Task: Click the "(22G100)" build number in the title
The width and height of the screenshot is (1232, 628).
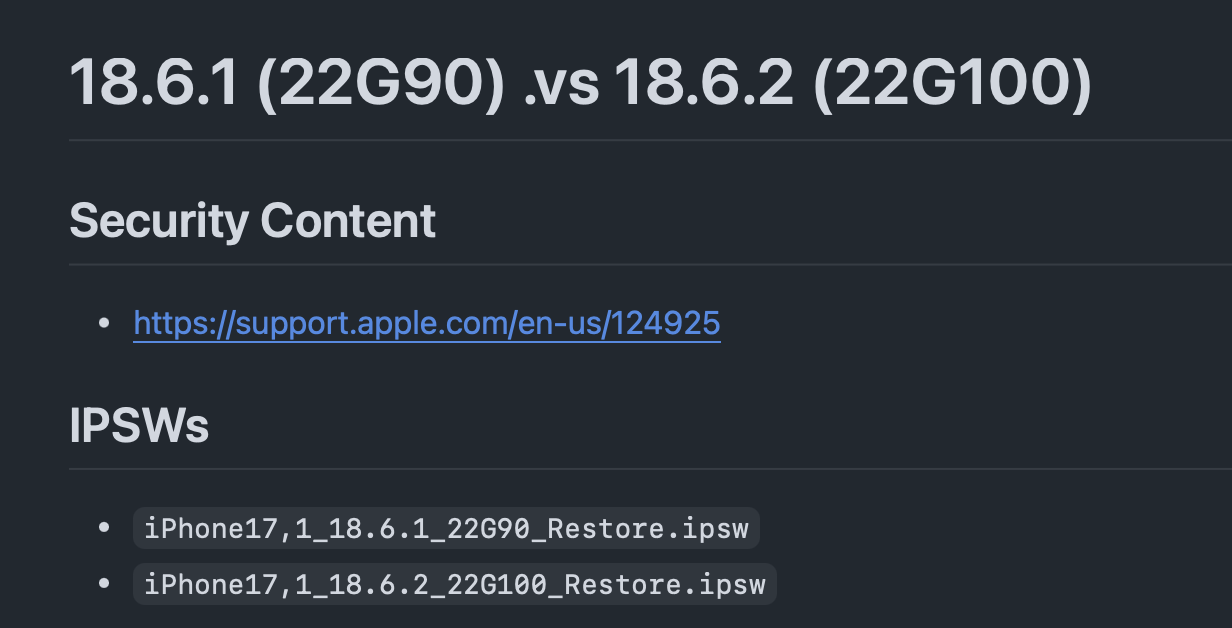Action: click(950, 82)
